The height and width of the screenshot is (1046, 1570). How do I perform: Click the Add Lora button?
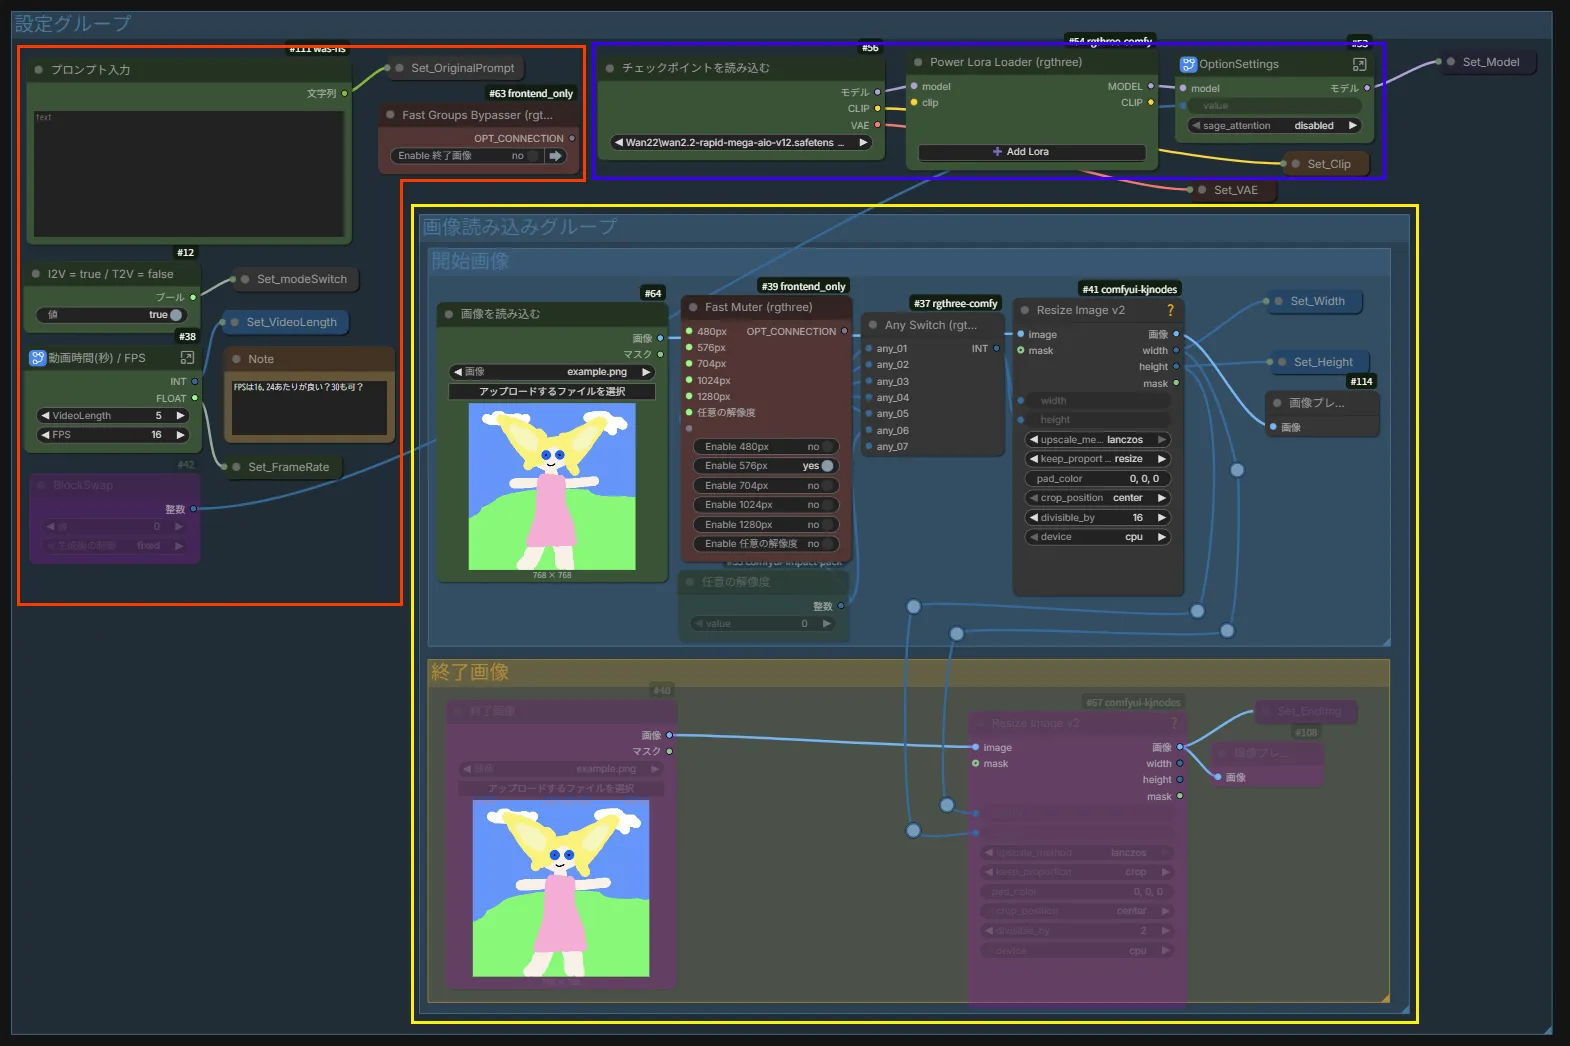point(1031,152)
